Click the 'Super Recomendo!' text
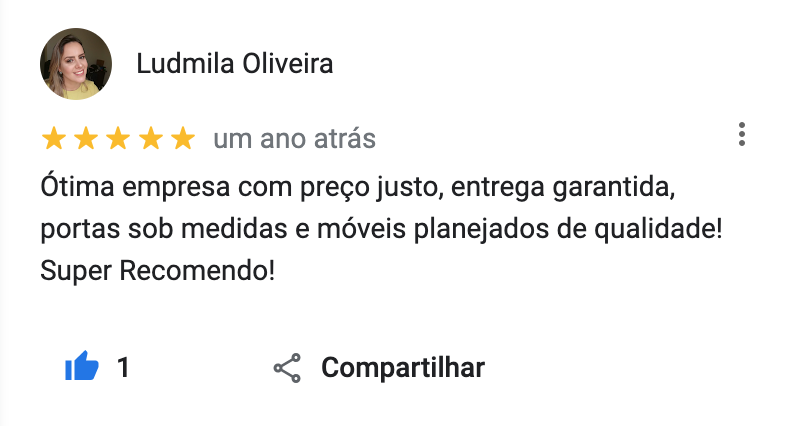The height and width of the screenshot is (426, 802). 157,270
